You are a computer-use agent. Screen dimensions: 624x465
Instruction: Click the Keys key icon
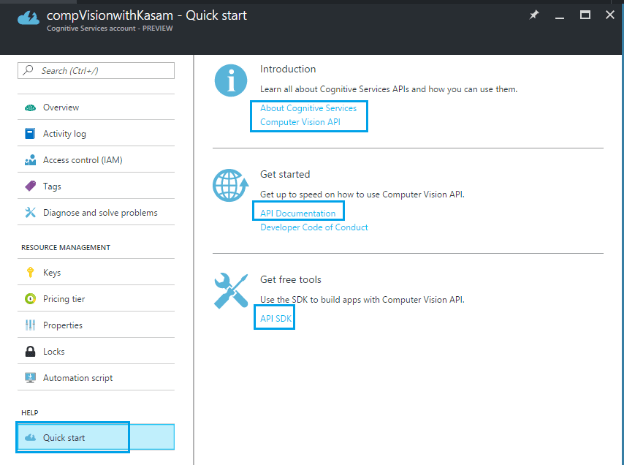(x=31, y=273)
